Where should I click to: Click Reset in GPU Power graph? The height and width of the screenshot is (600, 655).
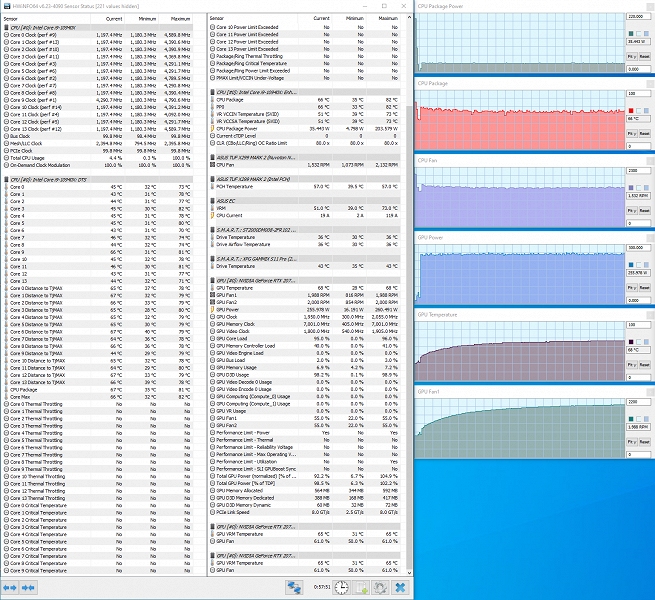(x=644, y=288)
